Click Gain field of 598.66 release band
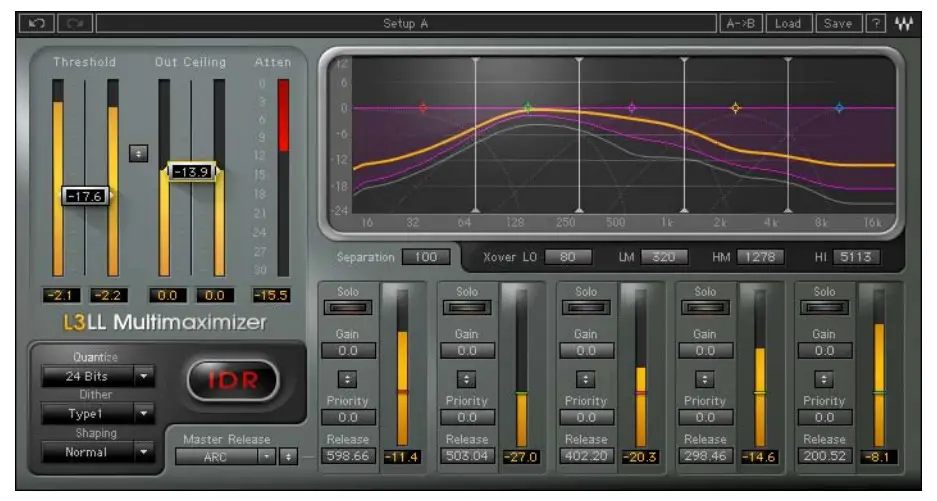 click(348, 351)
